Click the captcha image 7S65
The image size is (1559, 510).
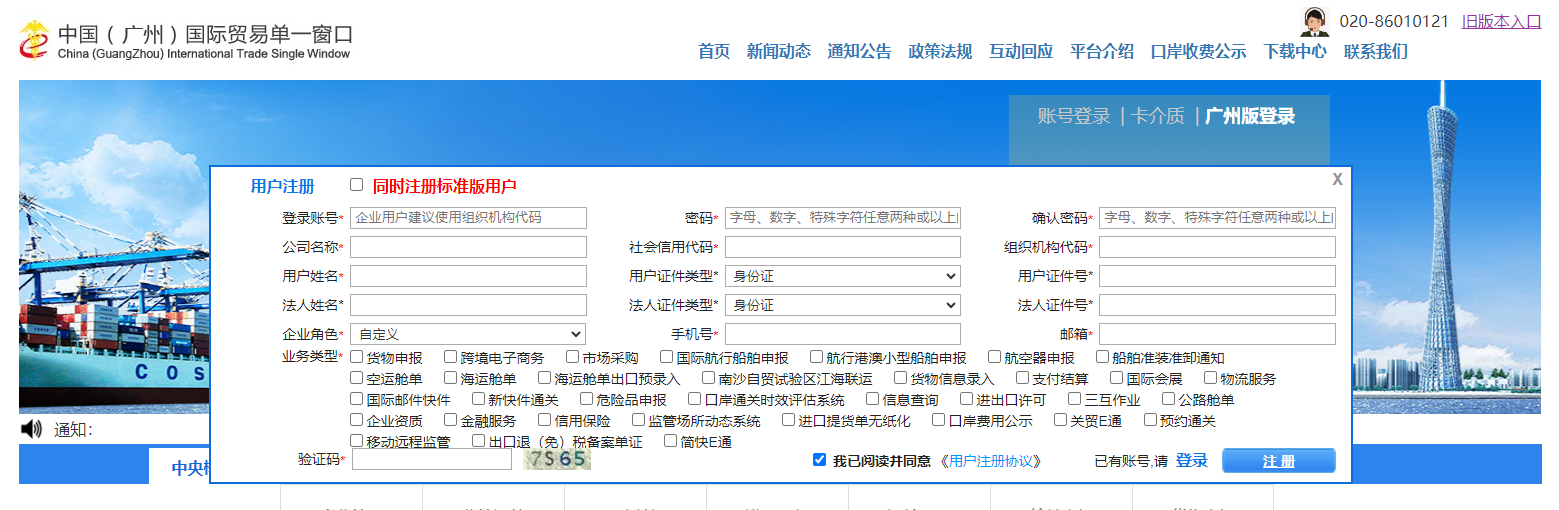click(x=557, y=459)
